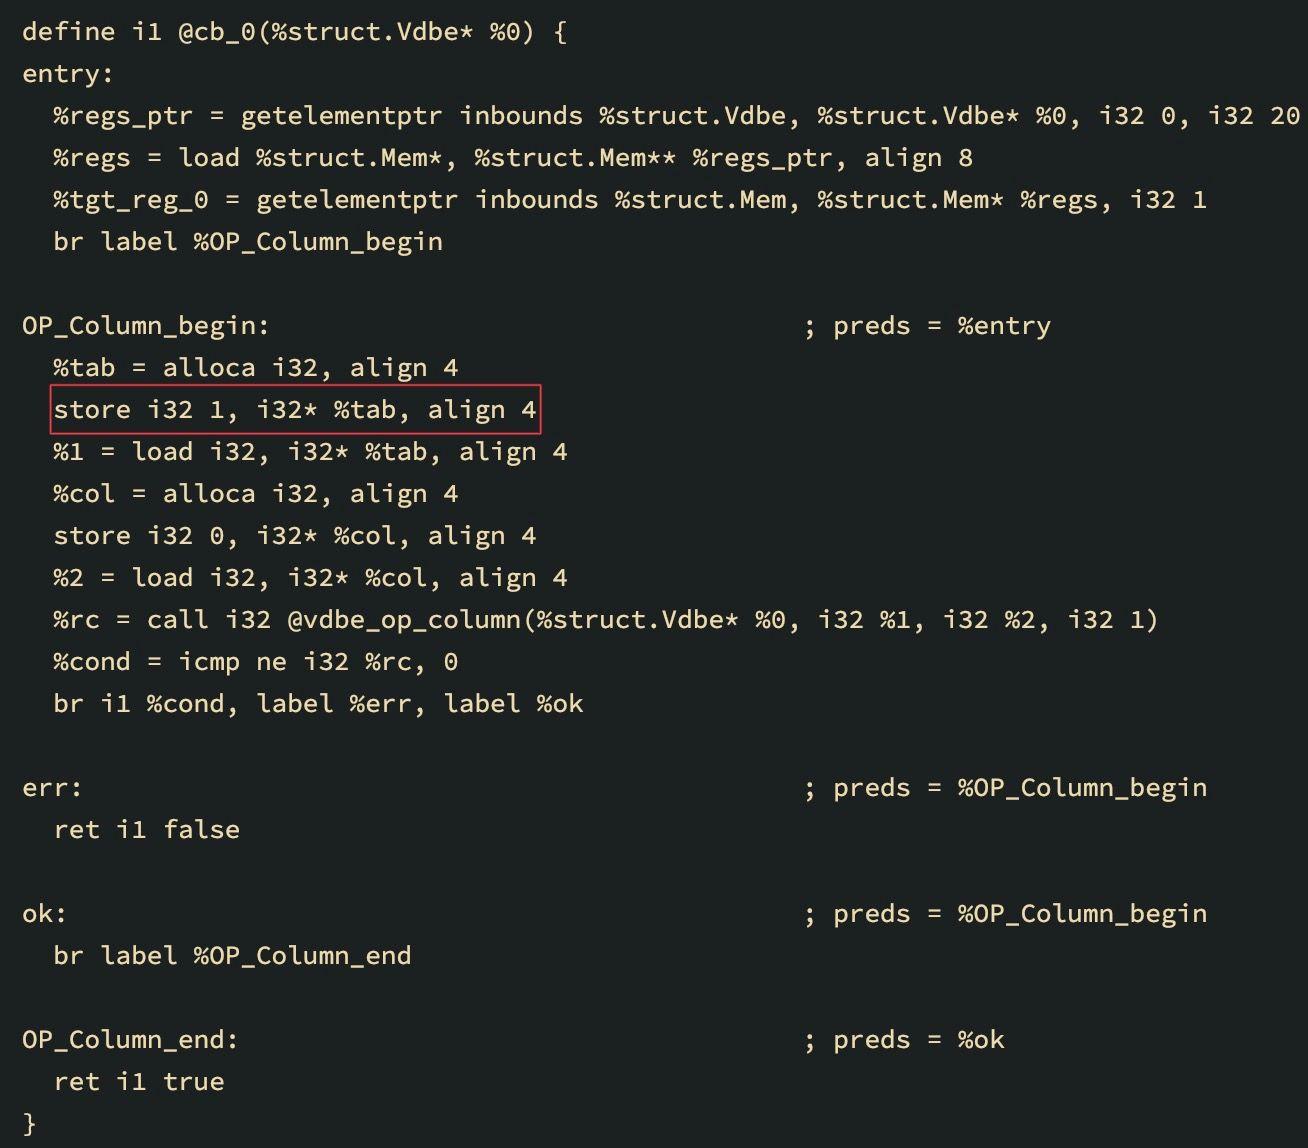Click the entry: block label
Image resolution: width=1308 pixels, height=1148 pixels.
point(67,74)
